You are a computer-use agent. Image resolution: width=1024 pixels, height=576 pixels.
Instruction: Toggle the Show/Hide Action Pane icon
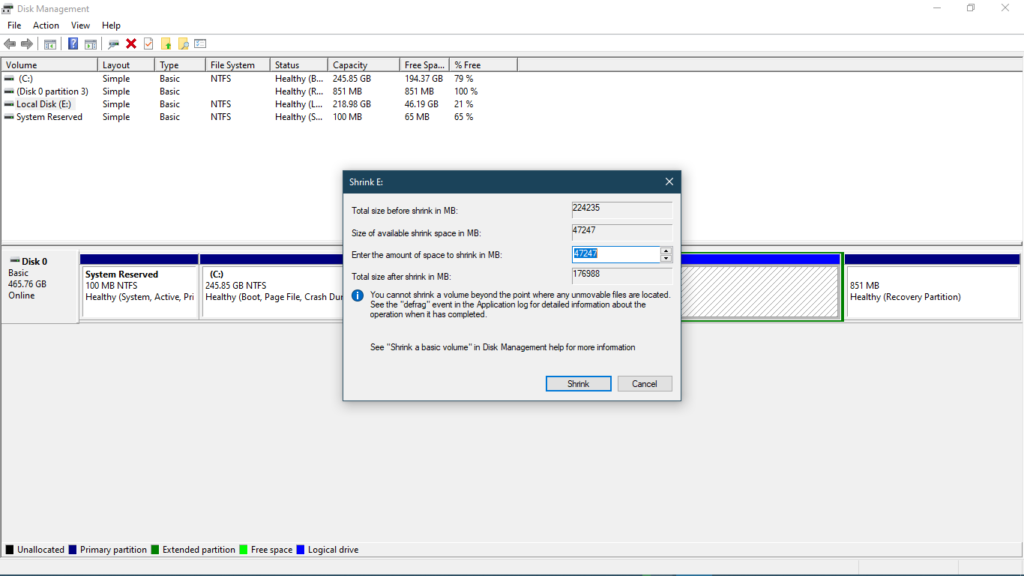click(x=92, y=43)
